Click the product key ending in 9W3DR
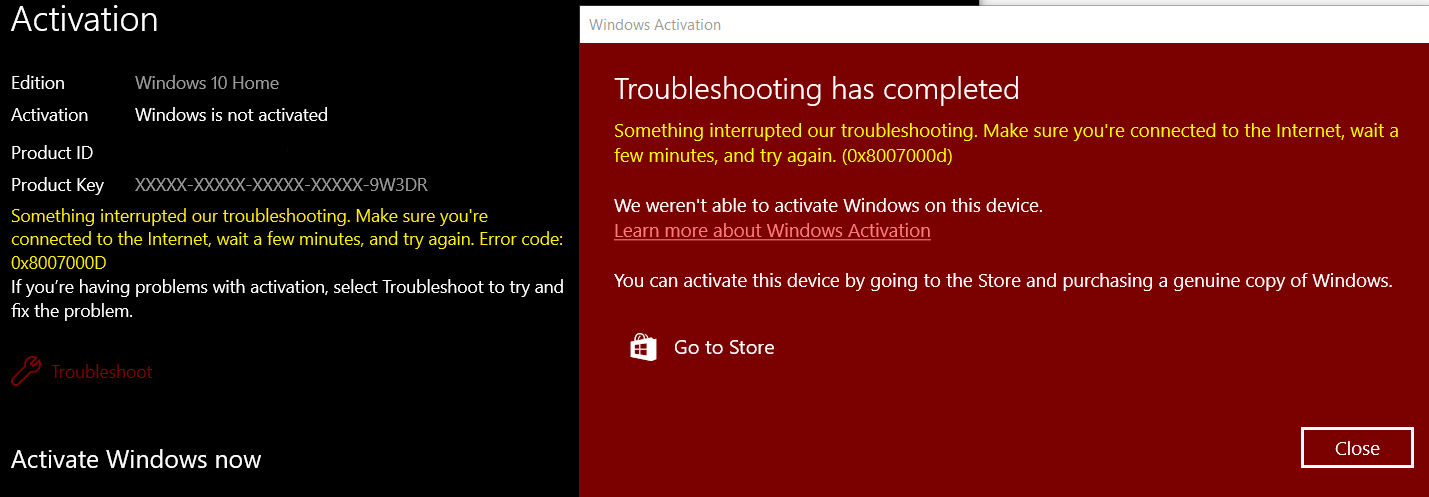Viewport: 1429px width, 497px height. [282, 185]
